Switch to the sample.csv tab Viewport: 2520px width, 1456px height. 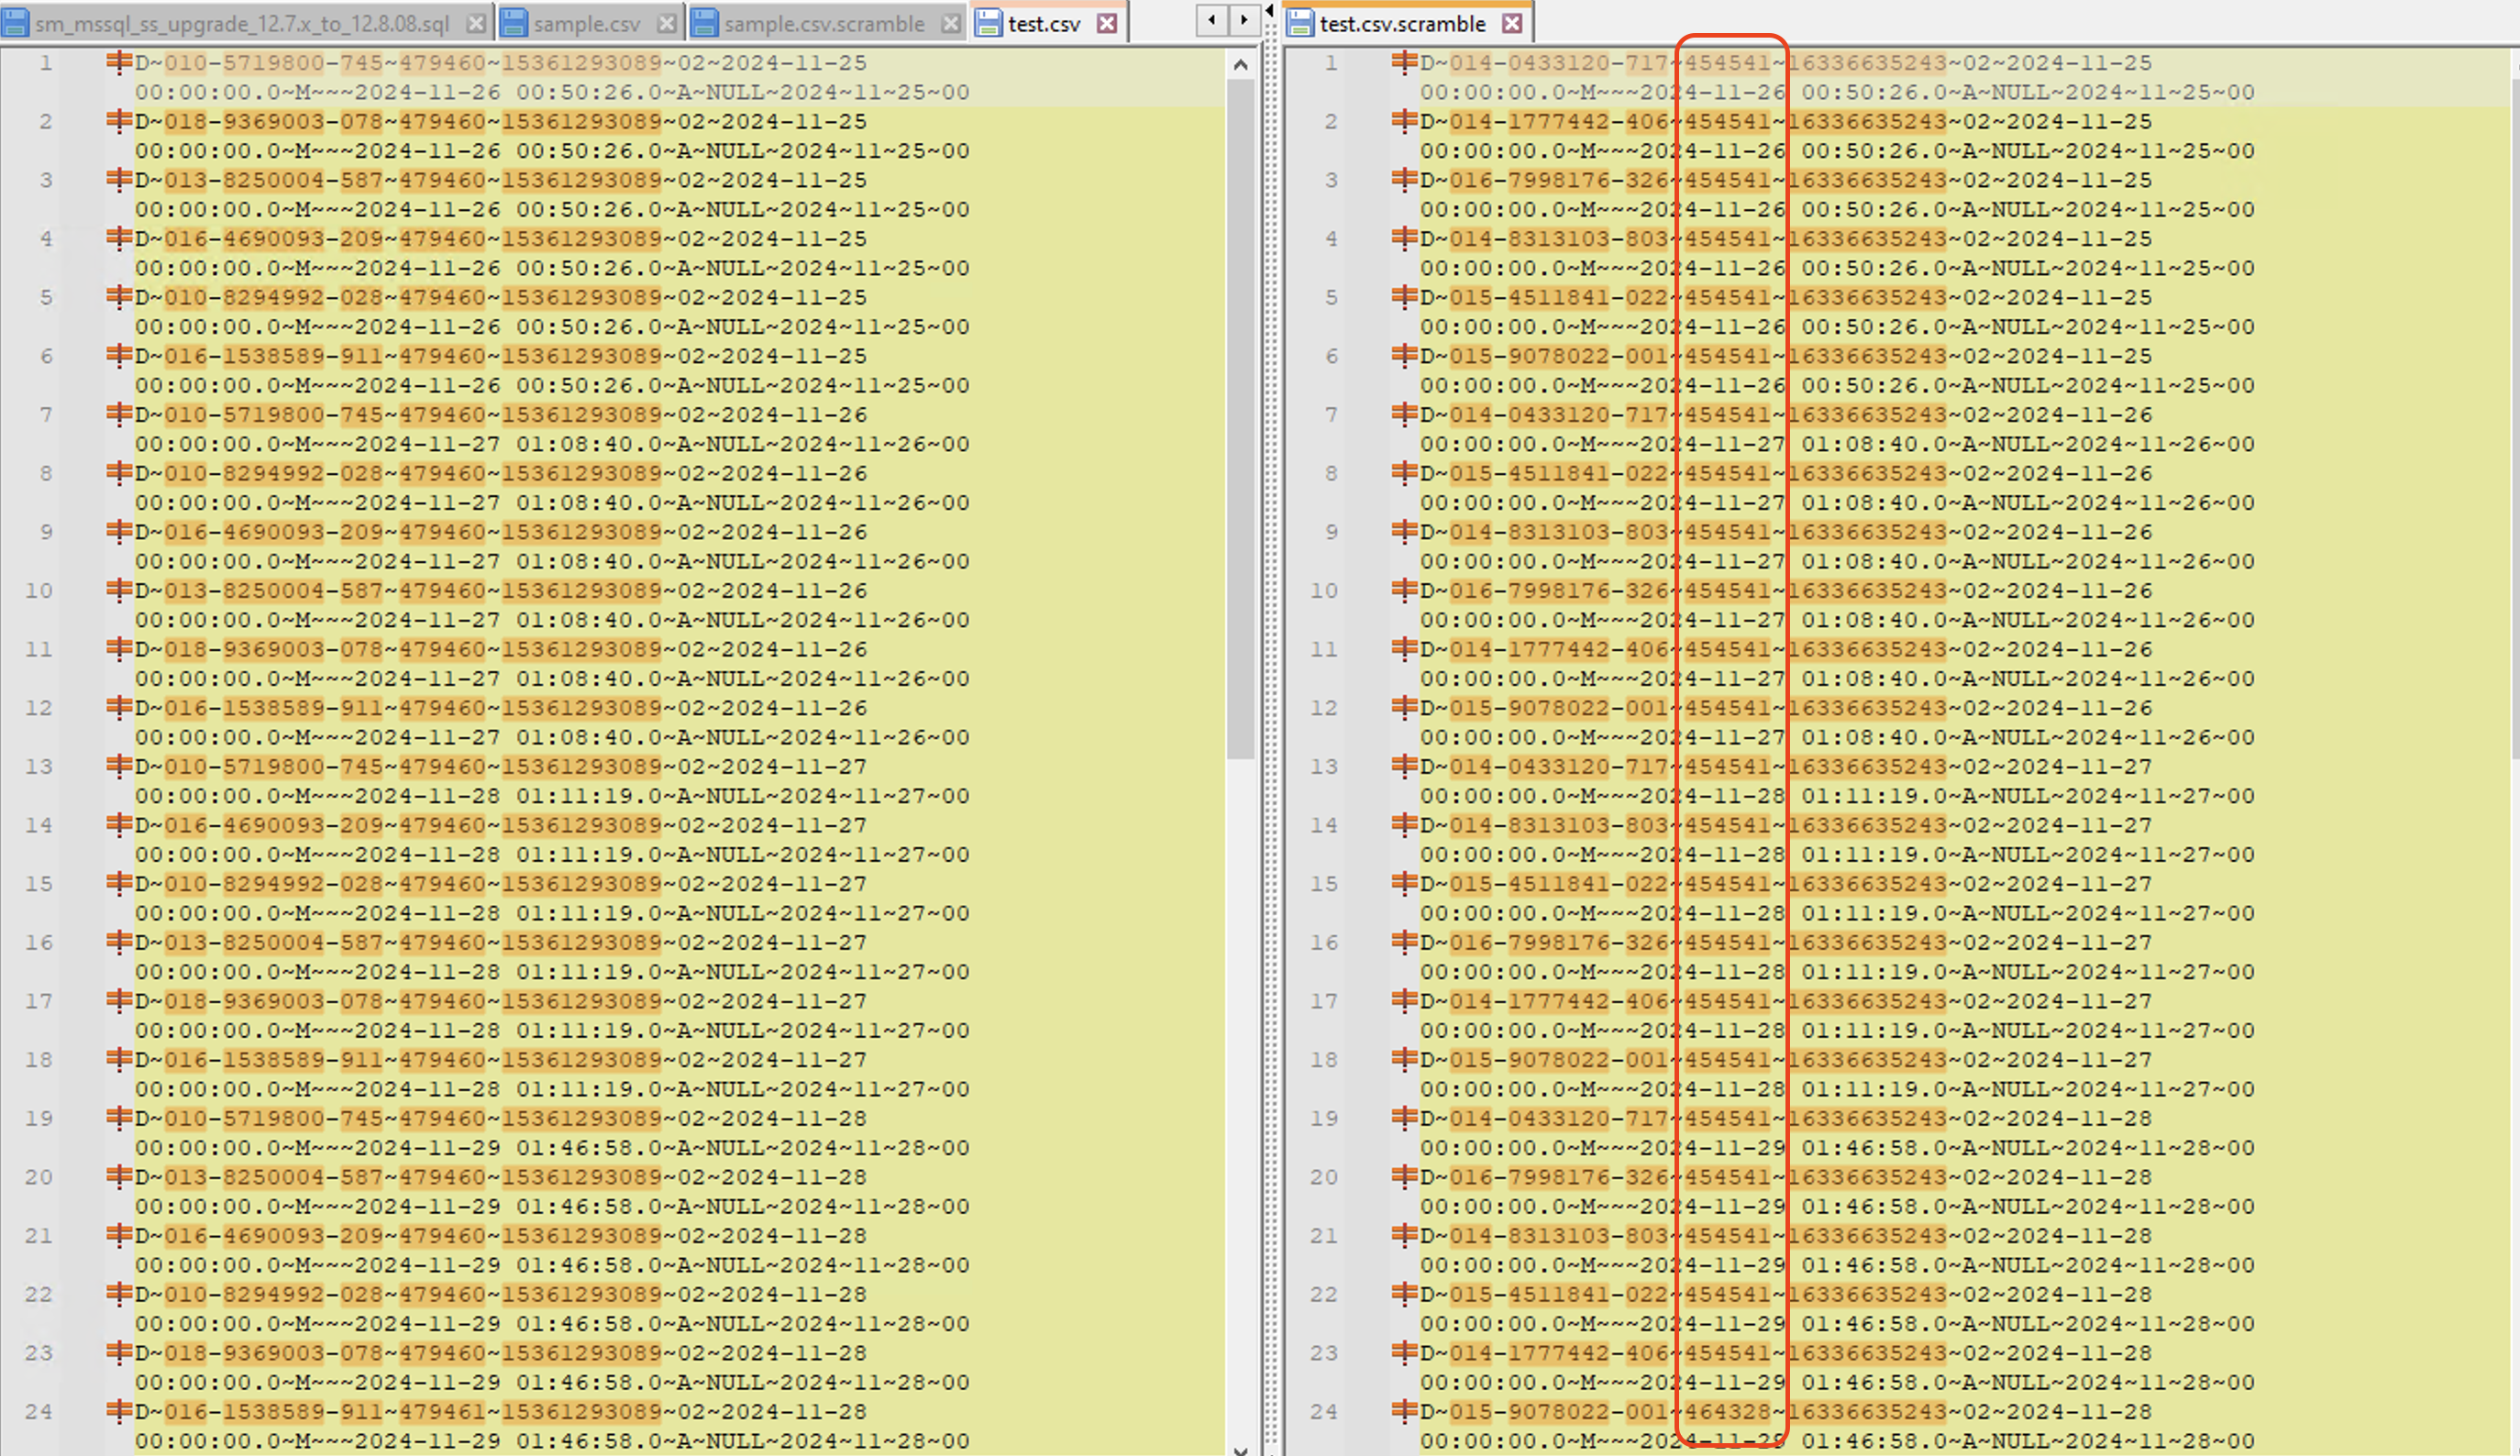pos(586,23)
